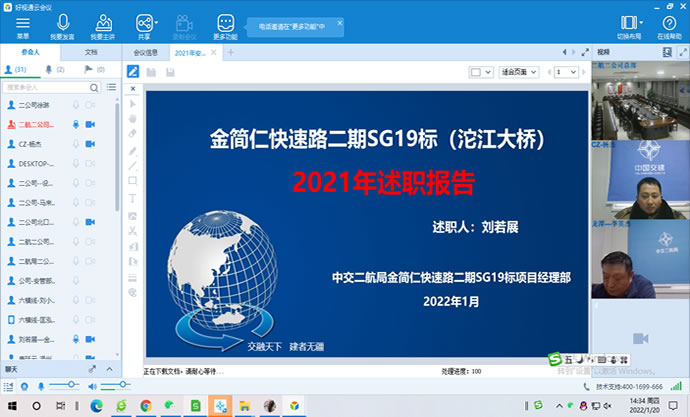
Task: Open 在线帮助 help icon
Action: coord(669,22)
